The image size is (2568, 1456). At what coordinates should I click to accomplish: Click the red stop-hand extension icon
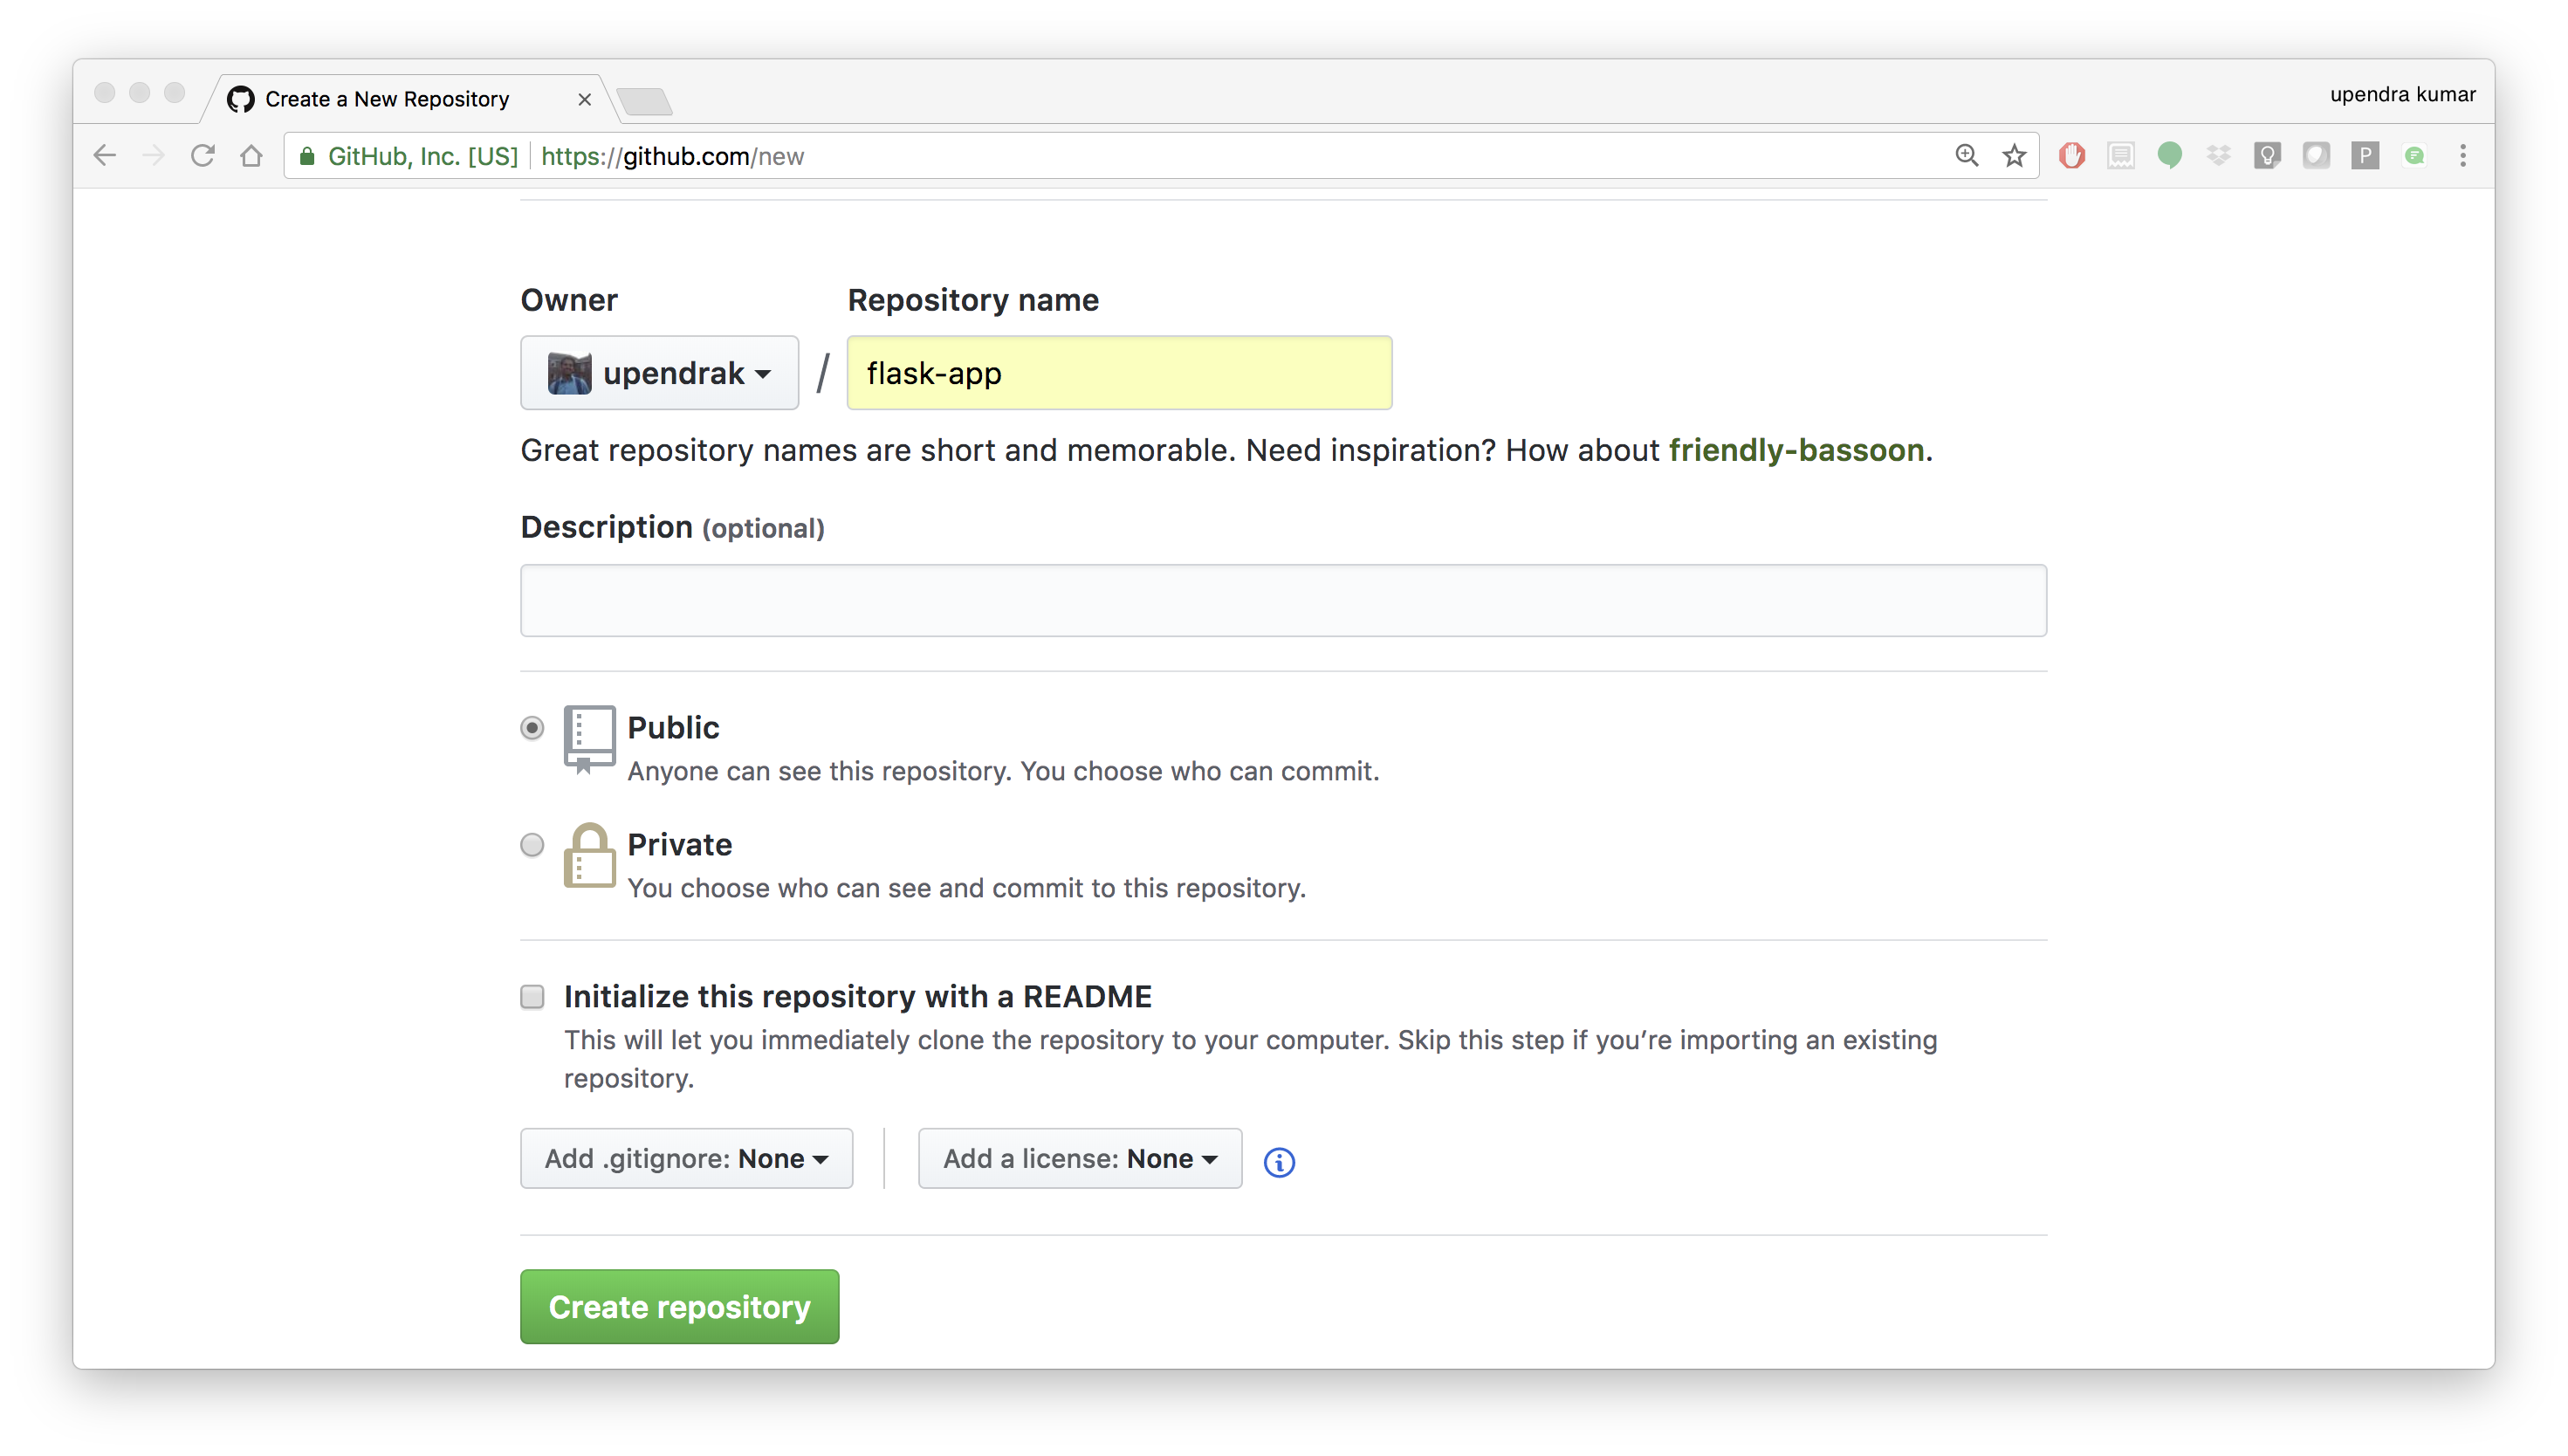(2072, 156)
